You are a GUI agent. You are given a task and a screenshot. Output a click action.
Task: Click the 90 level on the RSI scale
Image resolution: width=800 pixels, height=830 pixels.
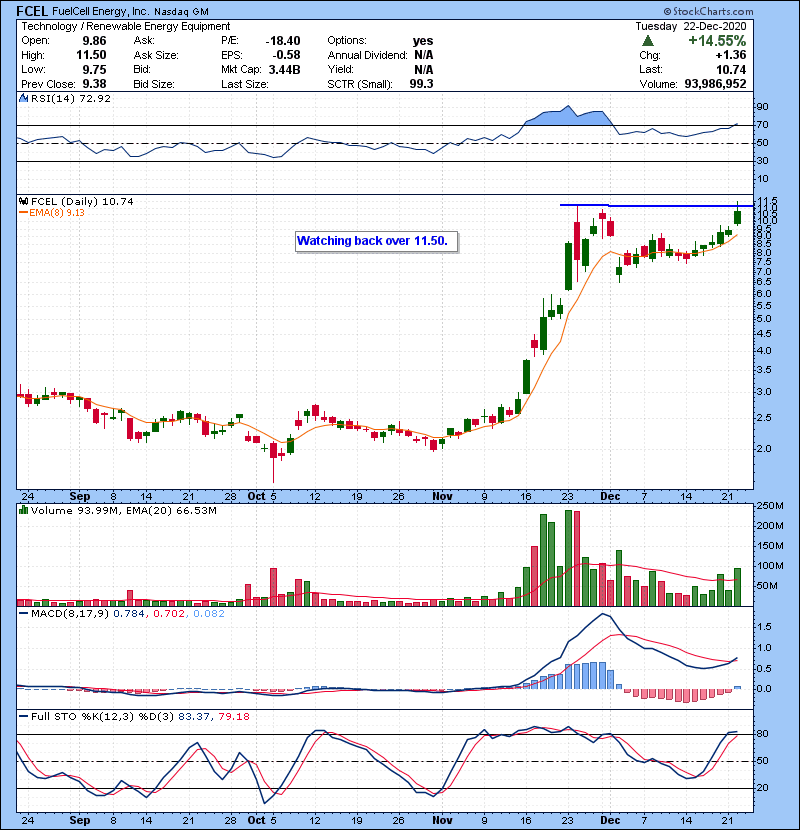[x=762, y=107]
